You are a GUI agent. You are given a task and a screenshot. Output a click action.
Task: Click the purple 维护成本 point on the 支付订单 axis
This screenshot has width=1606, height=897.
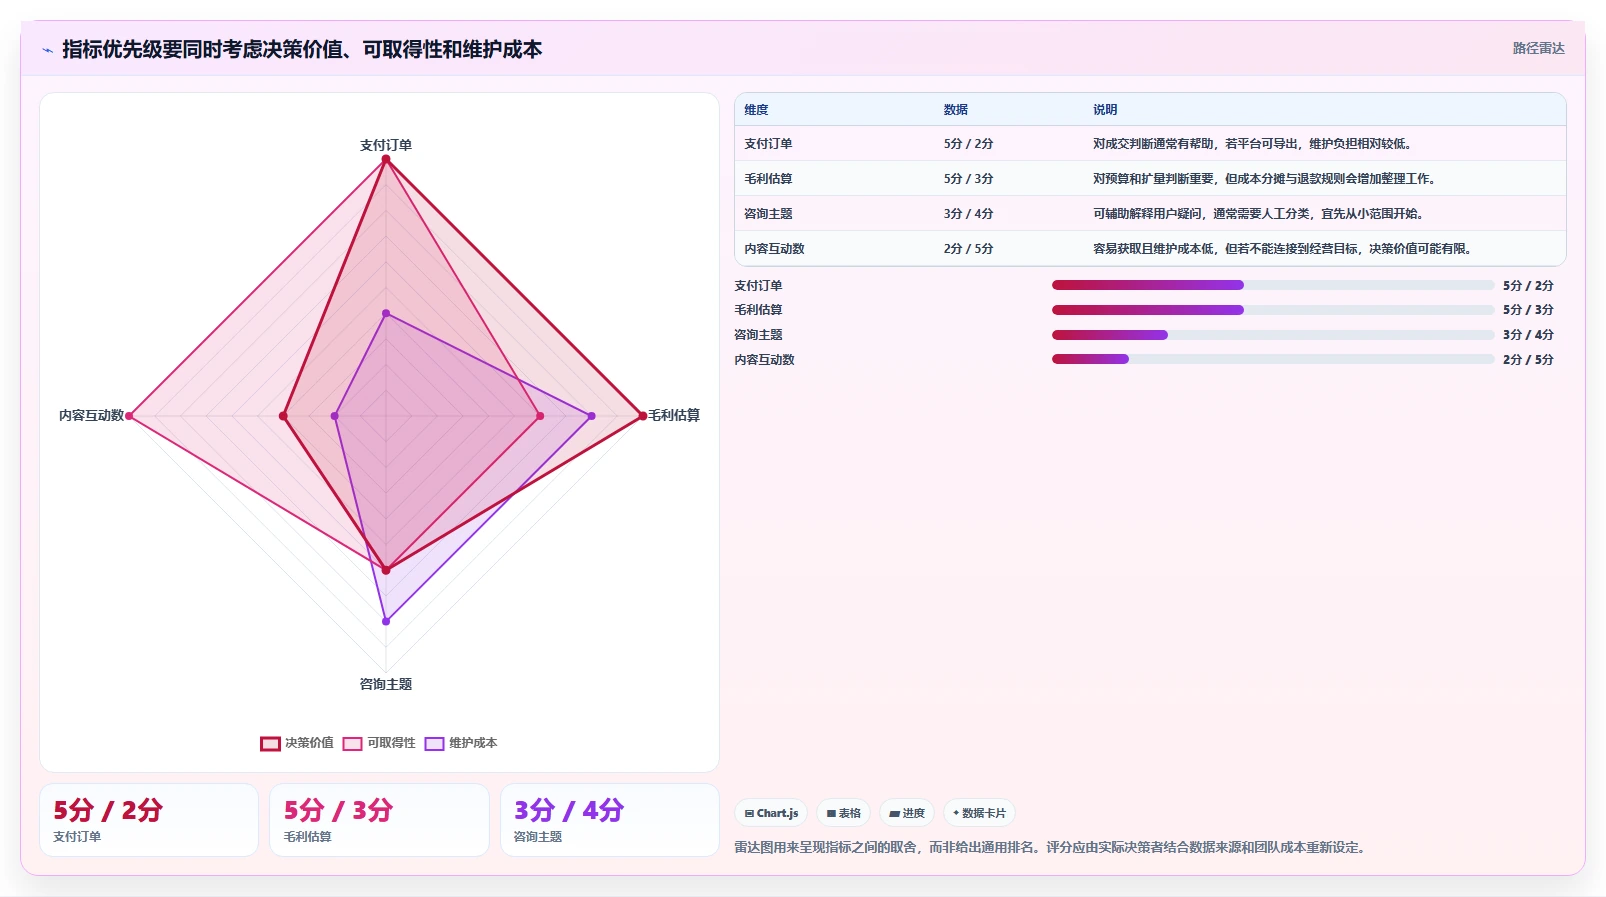pos(386,314)
